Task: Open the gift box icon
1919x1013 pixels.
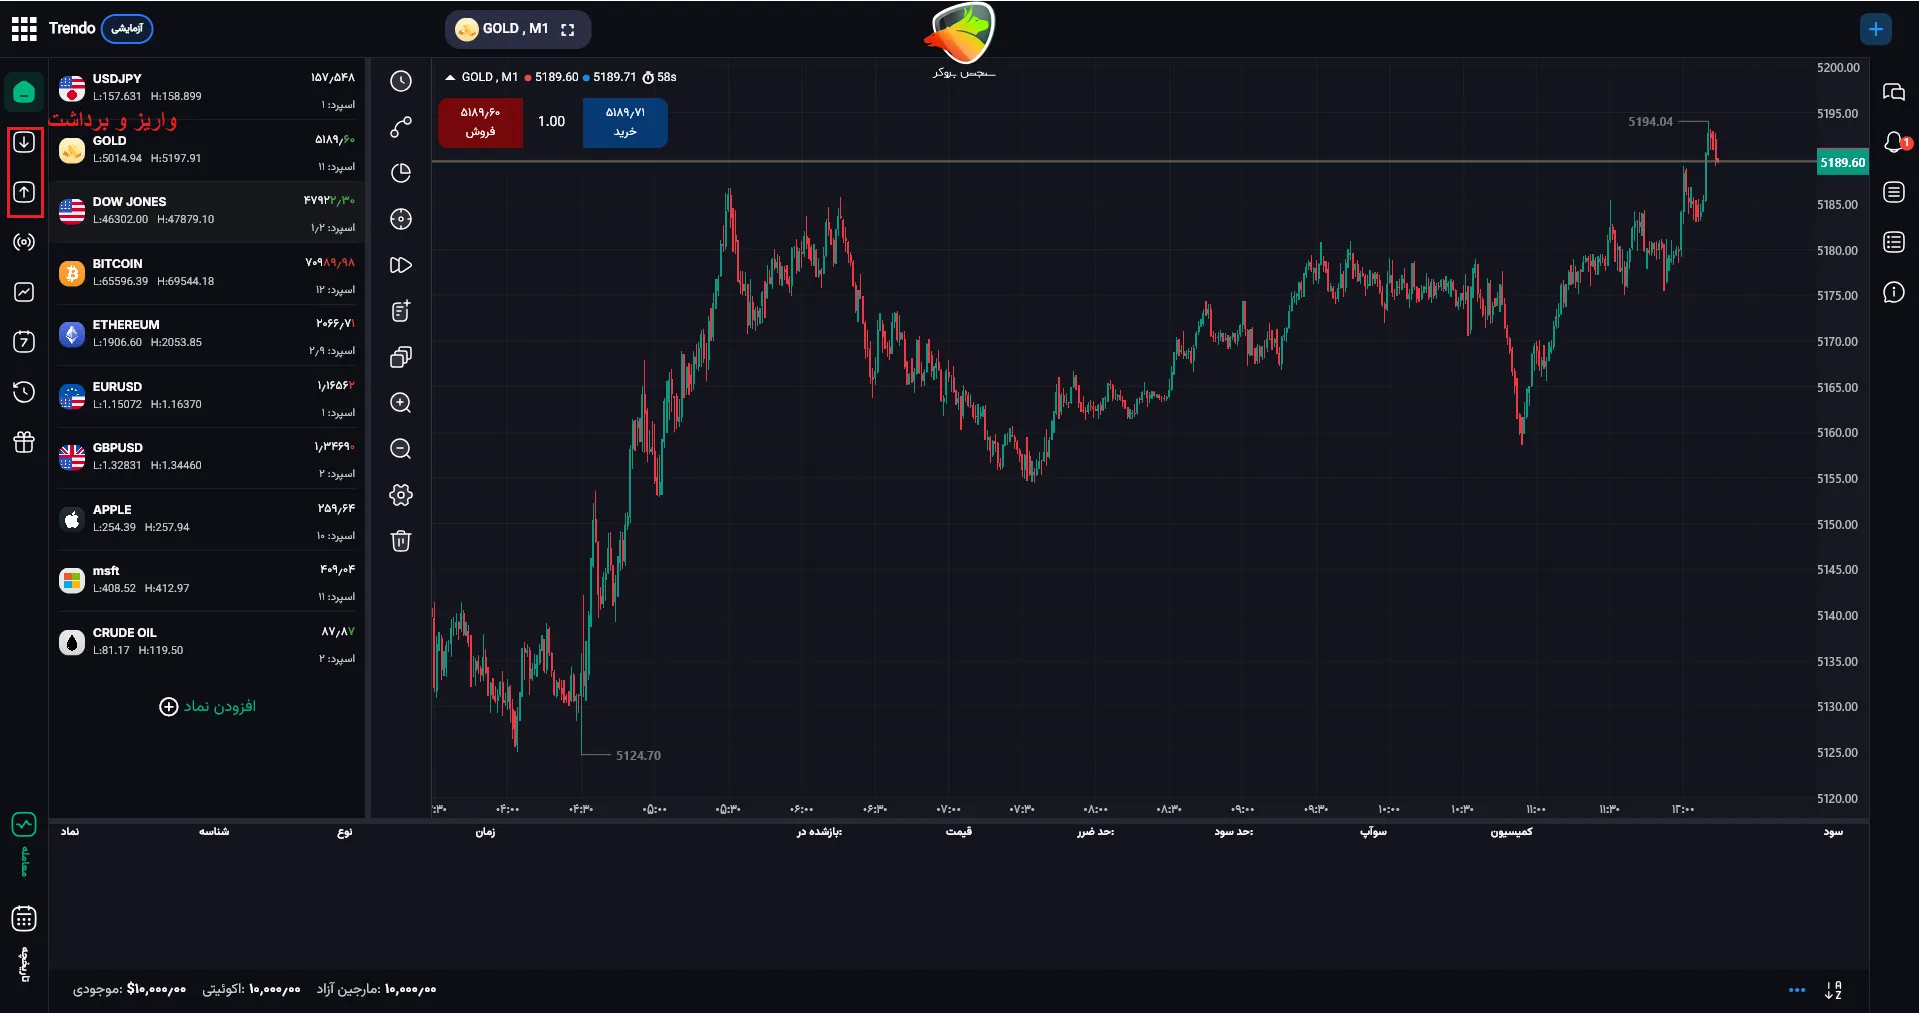Action: point(24,442)
